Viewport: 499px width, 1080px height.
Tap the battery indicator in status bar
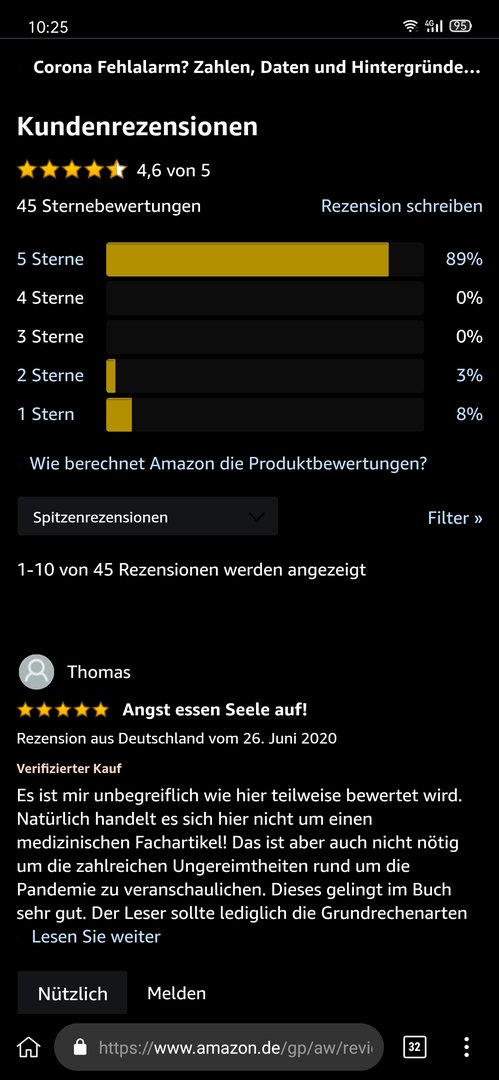460,26
